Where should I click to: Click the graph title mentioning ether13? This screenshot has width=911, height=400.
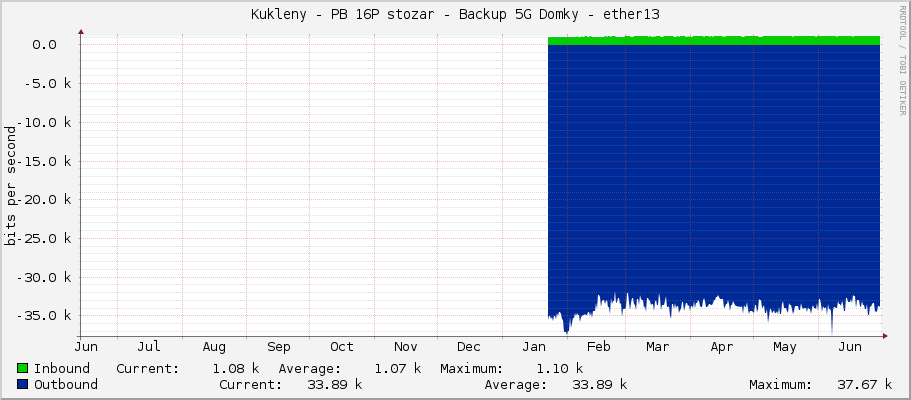pyautogui.click(x=455, y=15)
